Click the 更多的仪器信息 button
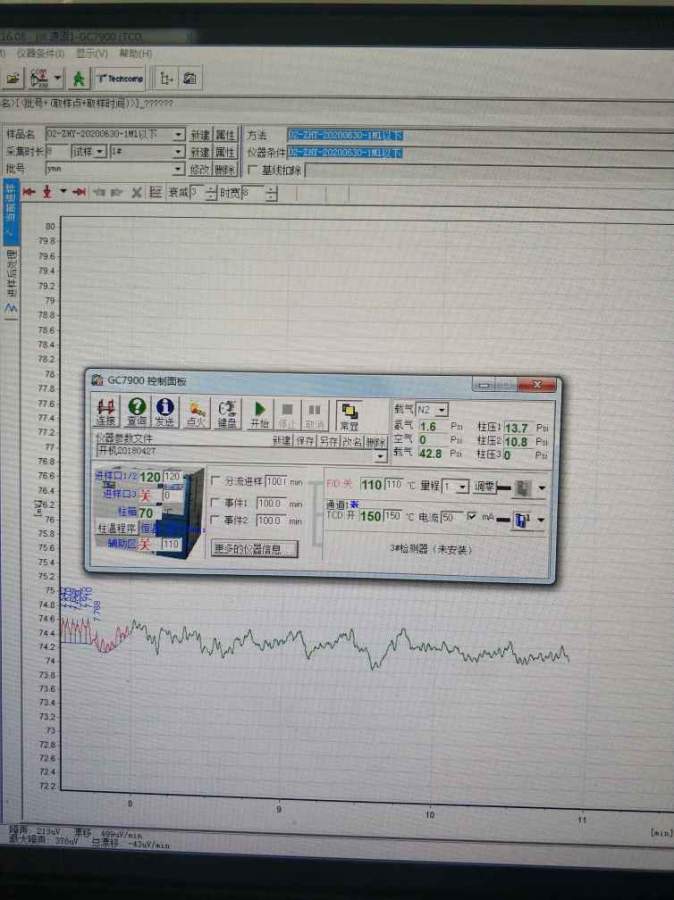 pos(254,549)
